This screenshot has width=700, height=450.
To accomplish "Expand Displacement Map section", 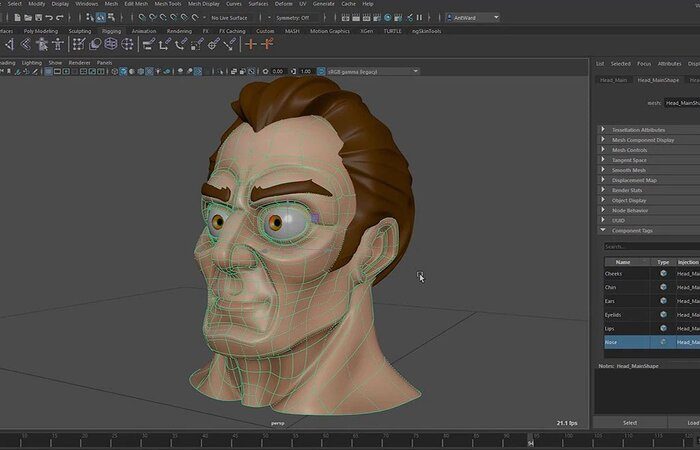I will 603,180.
